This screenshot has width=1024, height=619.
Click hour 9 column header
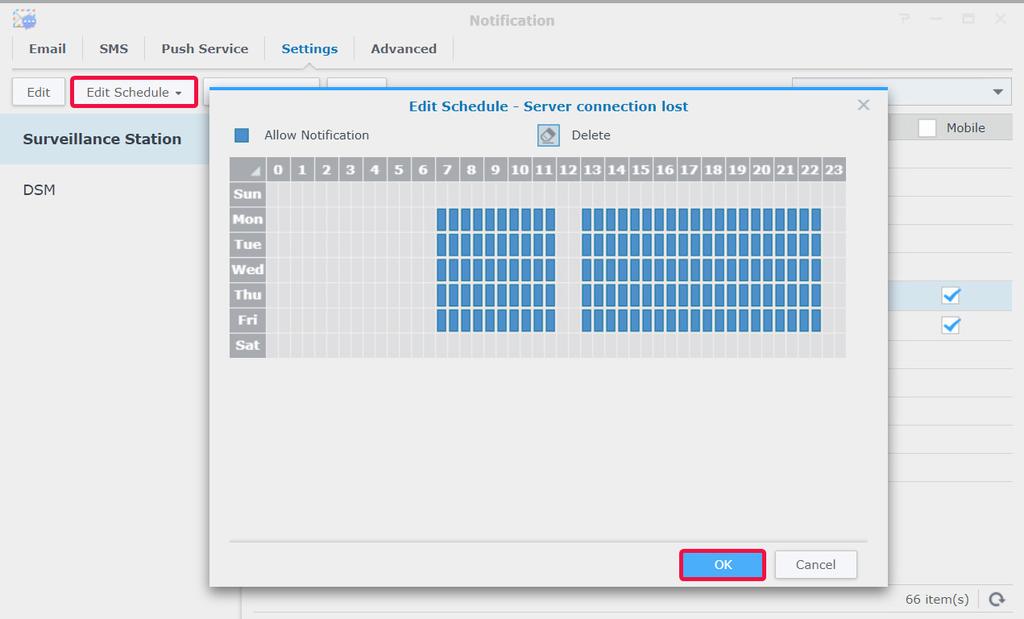[496, 169]
